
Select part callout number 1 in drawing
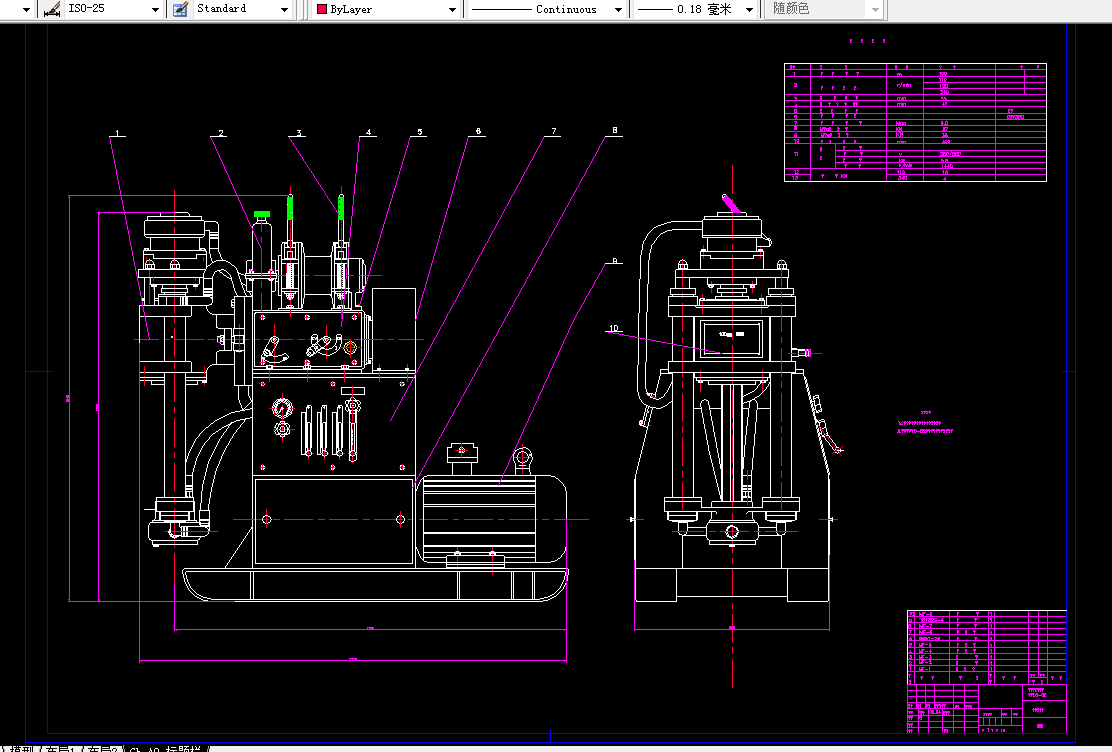118,133
